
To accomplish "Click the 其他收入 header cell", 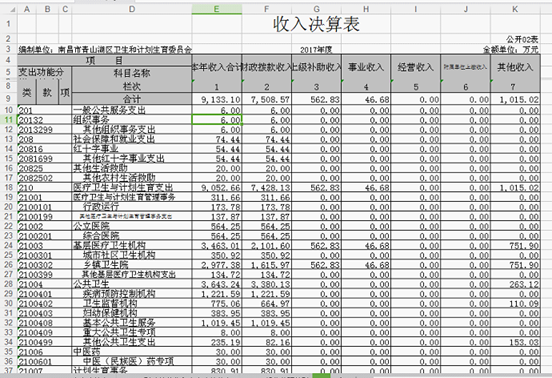I will pos(515,67).
